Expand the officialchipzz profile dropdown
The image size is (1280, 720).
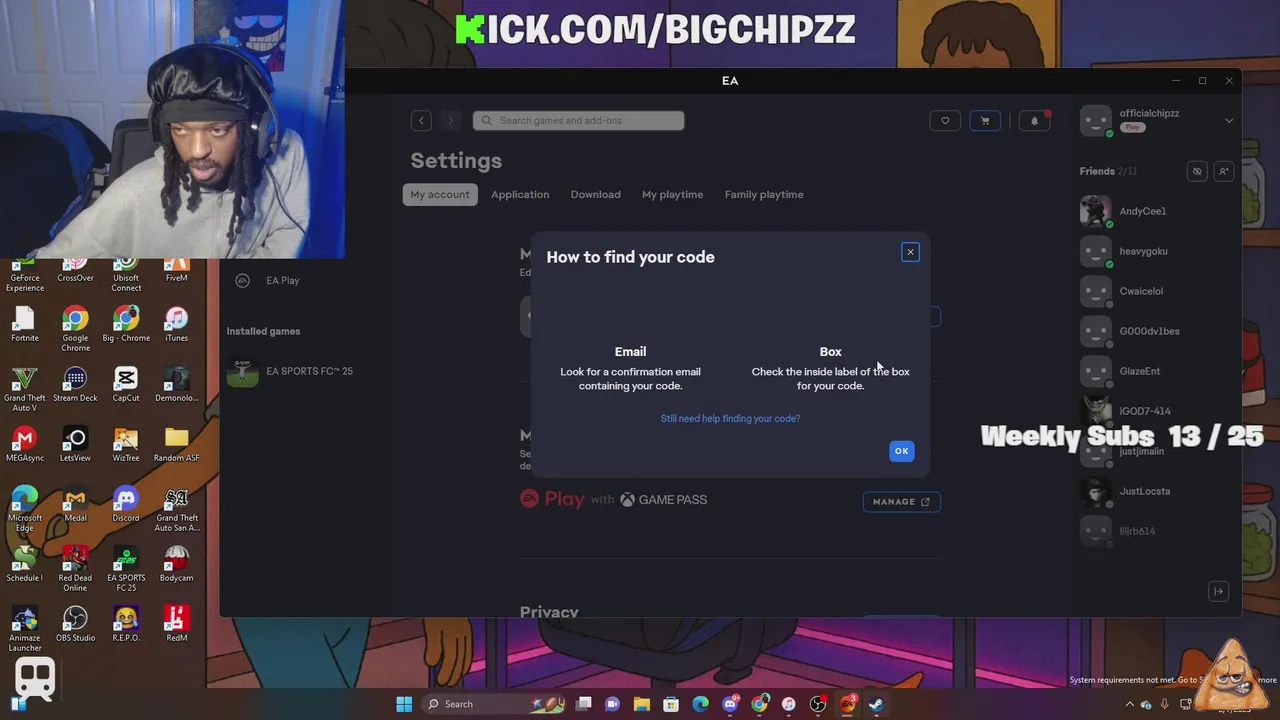point(1229,121)
